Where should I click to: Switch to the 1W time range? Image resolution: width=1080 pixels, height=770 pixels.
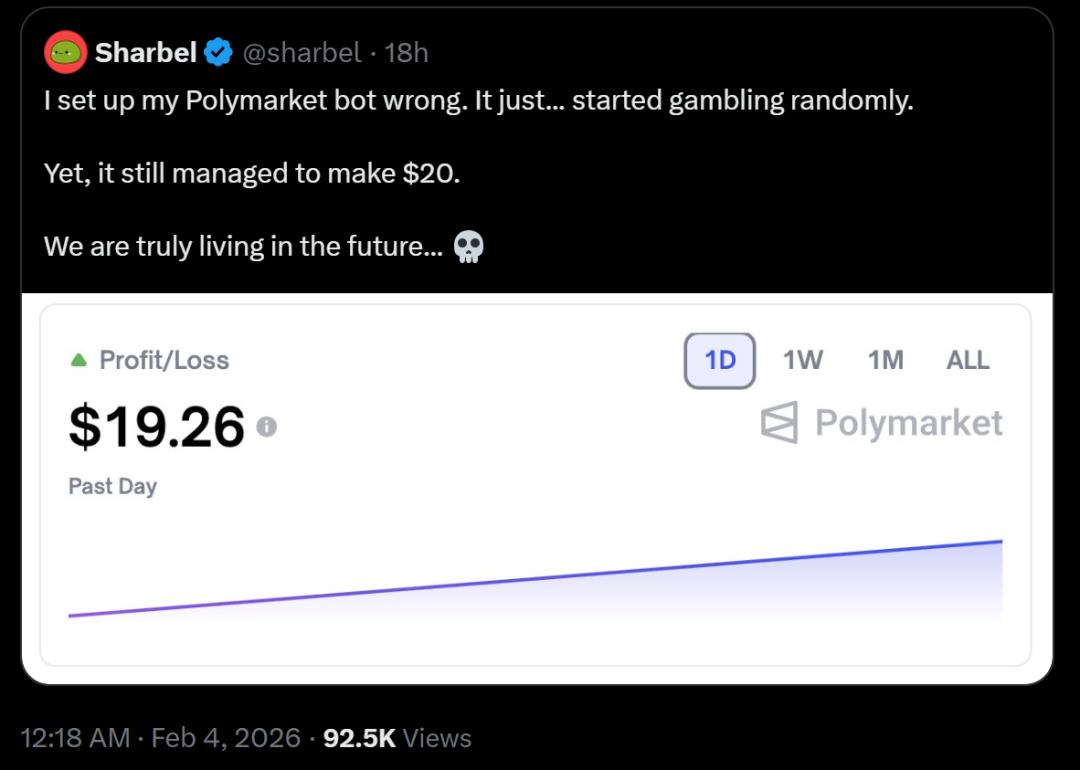[x=802, y=360]
